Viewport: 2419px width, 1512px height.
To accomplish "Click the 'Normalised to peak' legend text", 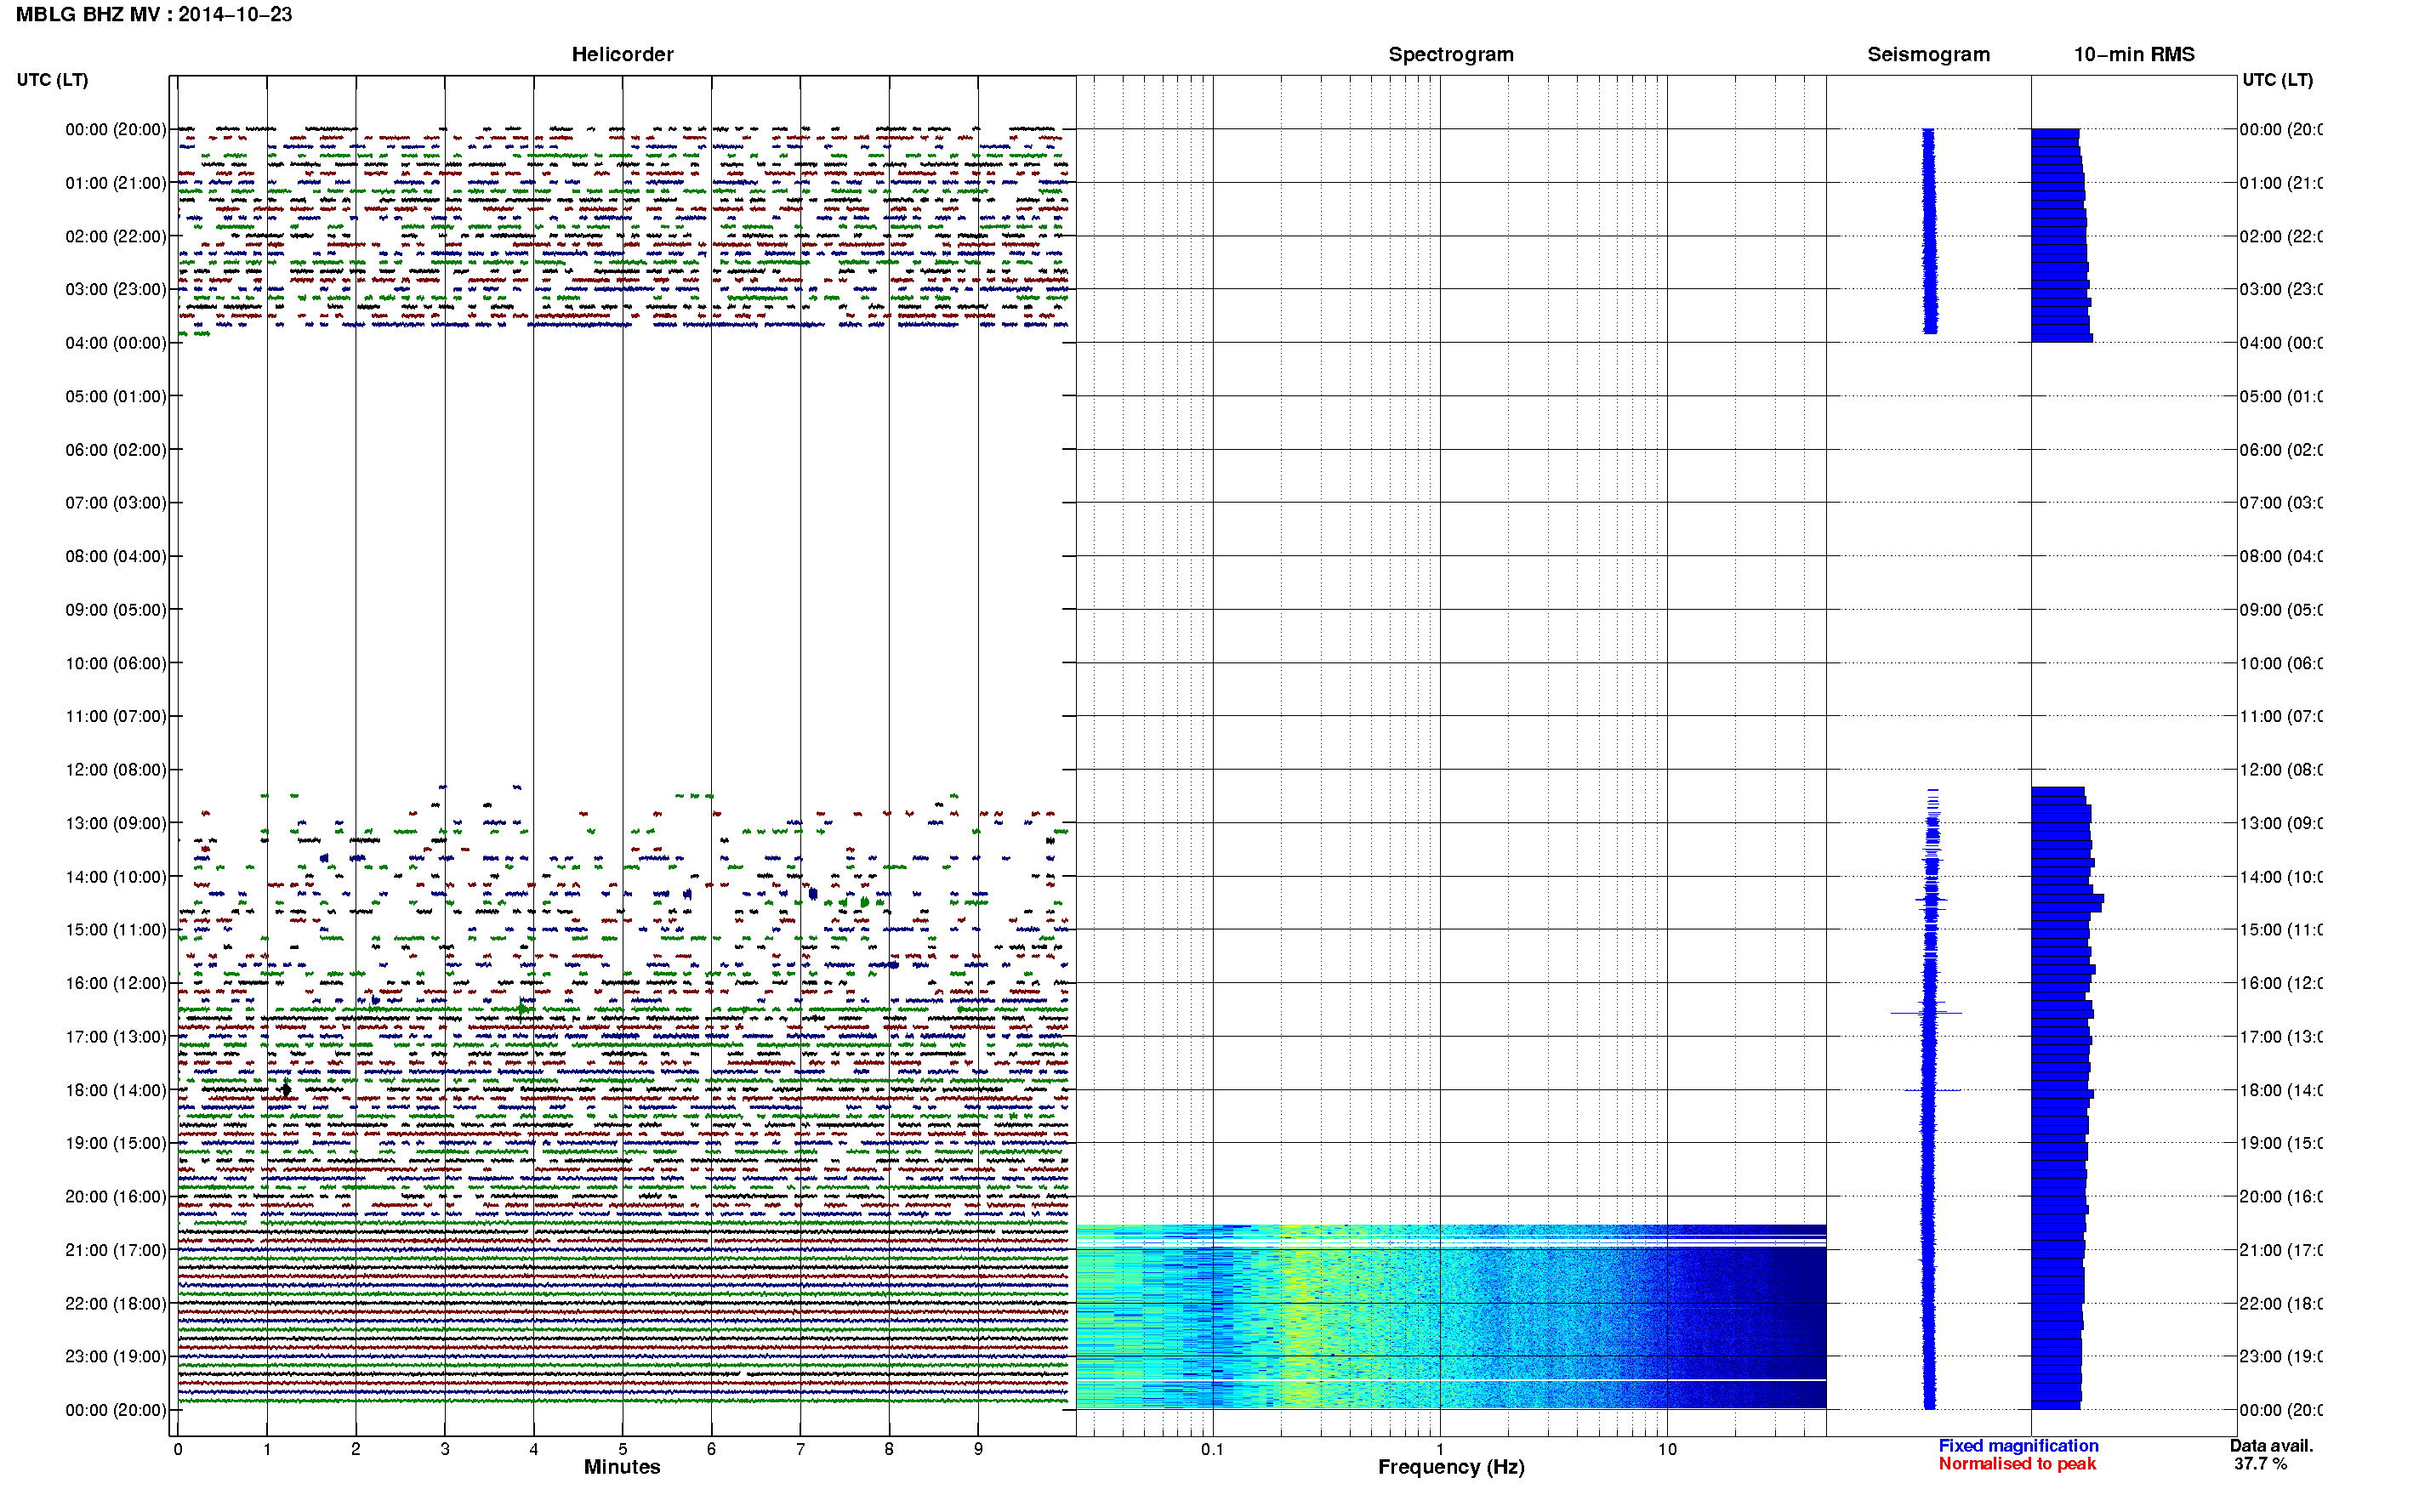I will 2017,1464.
